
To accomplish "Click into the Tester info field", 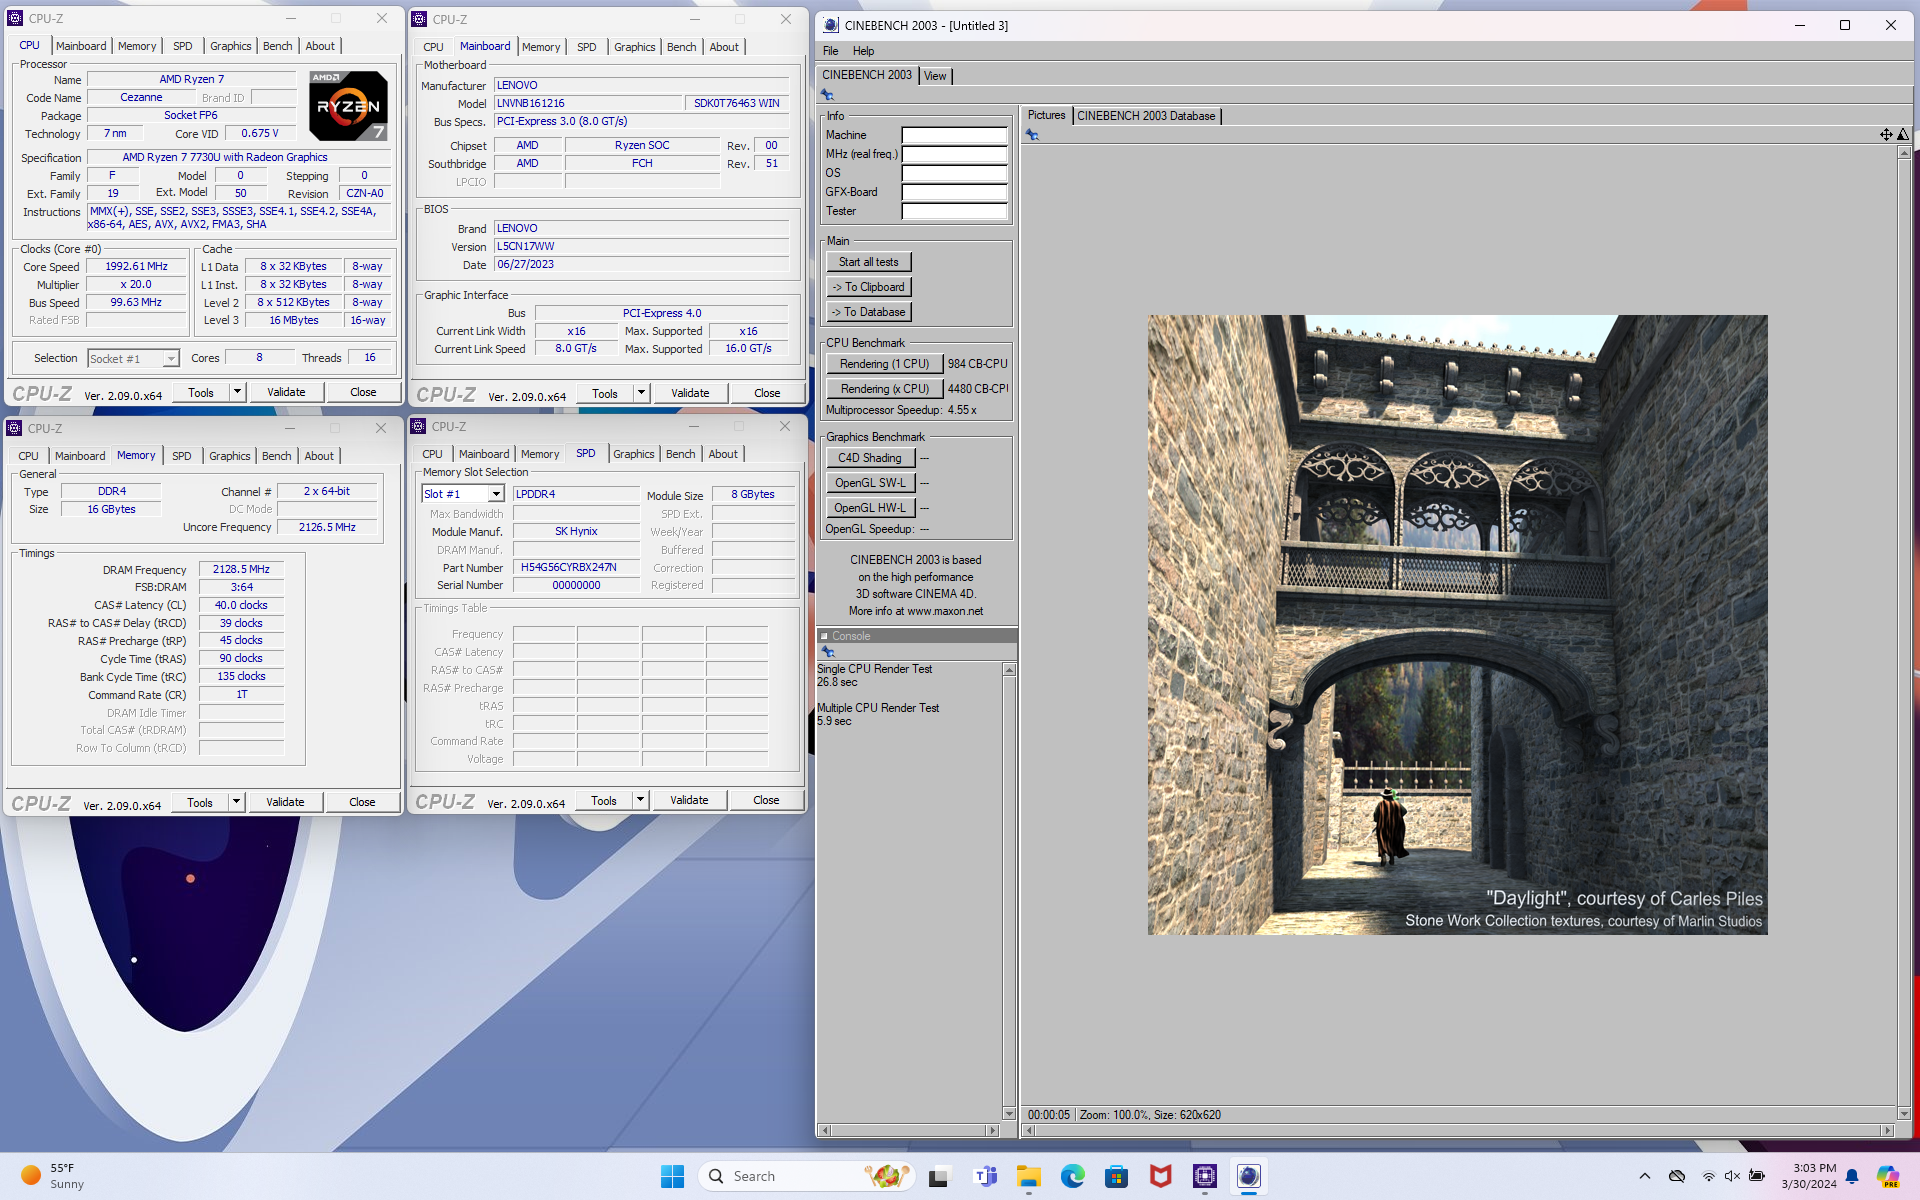I will pyautogui.click(x=954, y=211).
